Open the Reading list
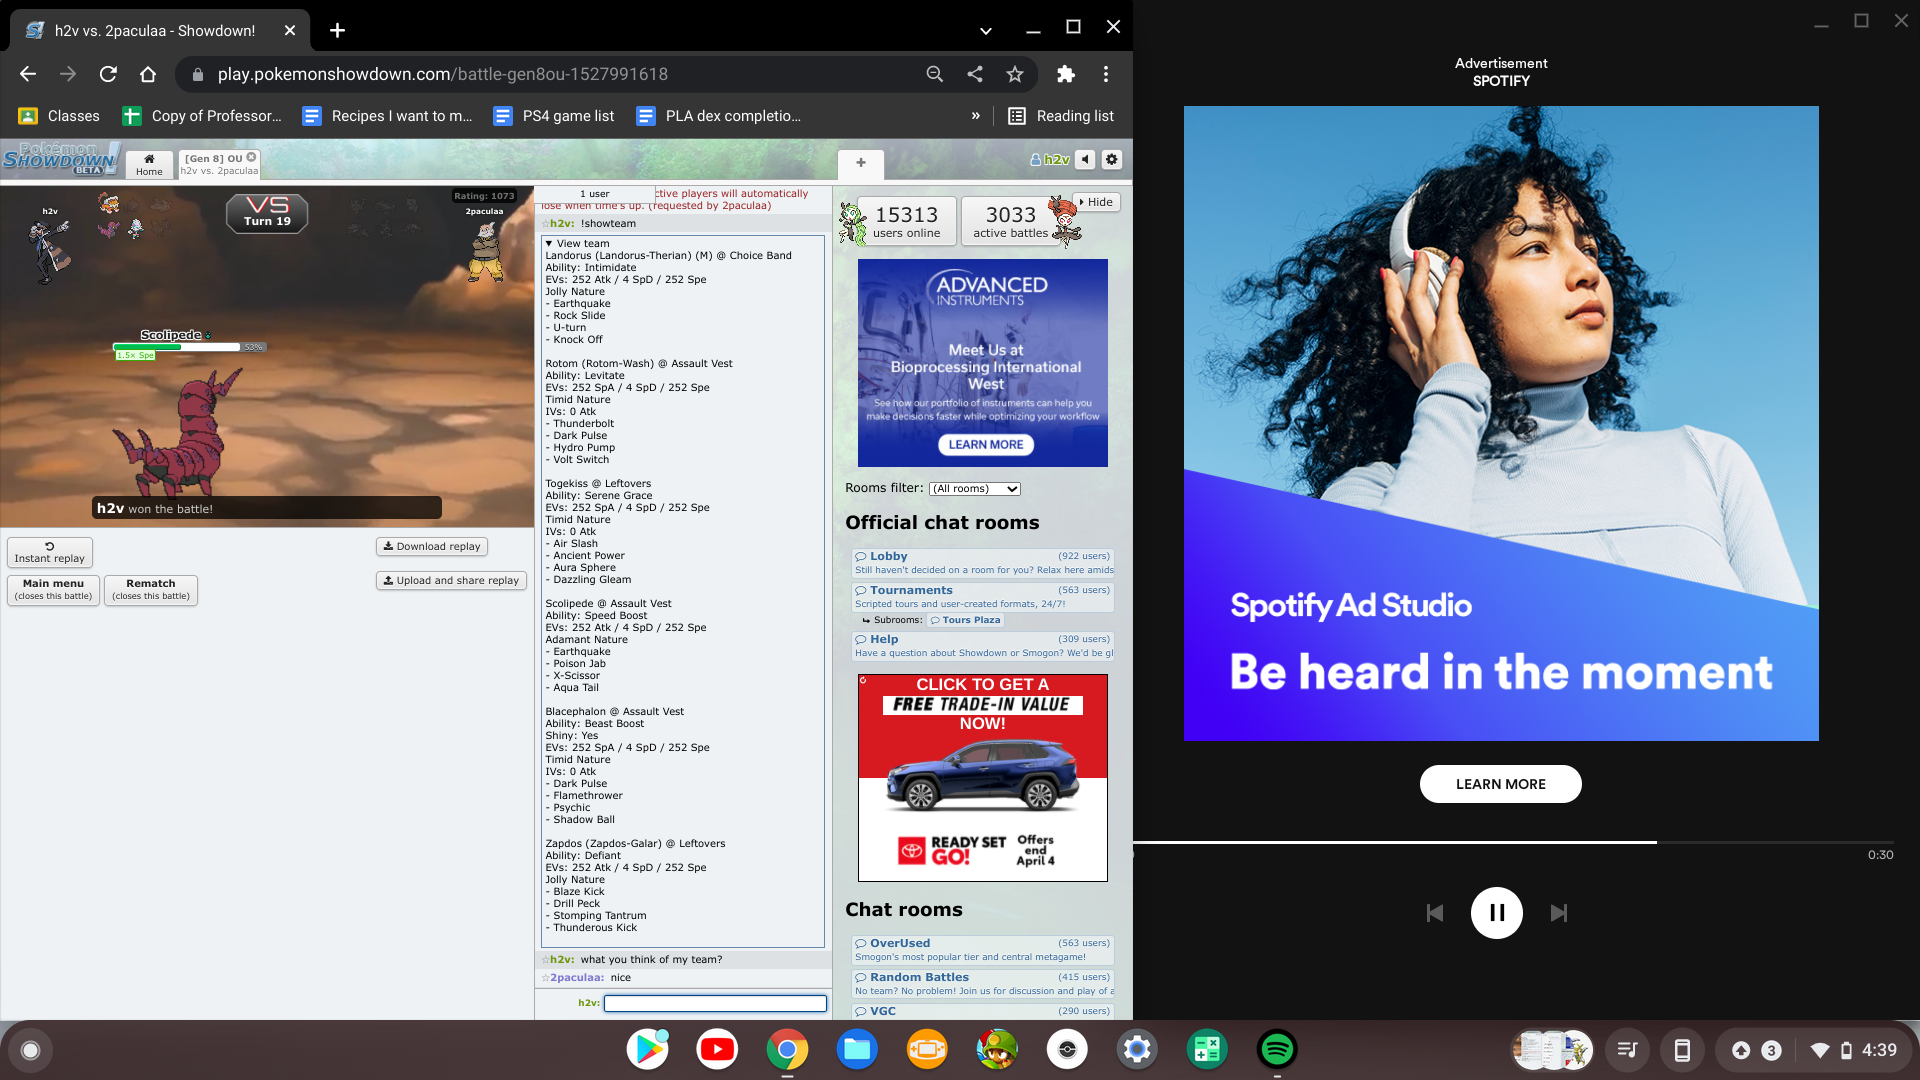1920x1080 pixels. click(x=1061, y=116)
